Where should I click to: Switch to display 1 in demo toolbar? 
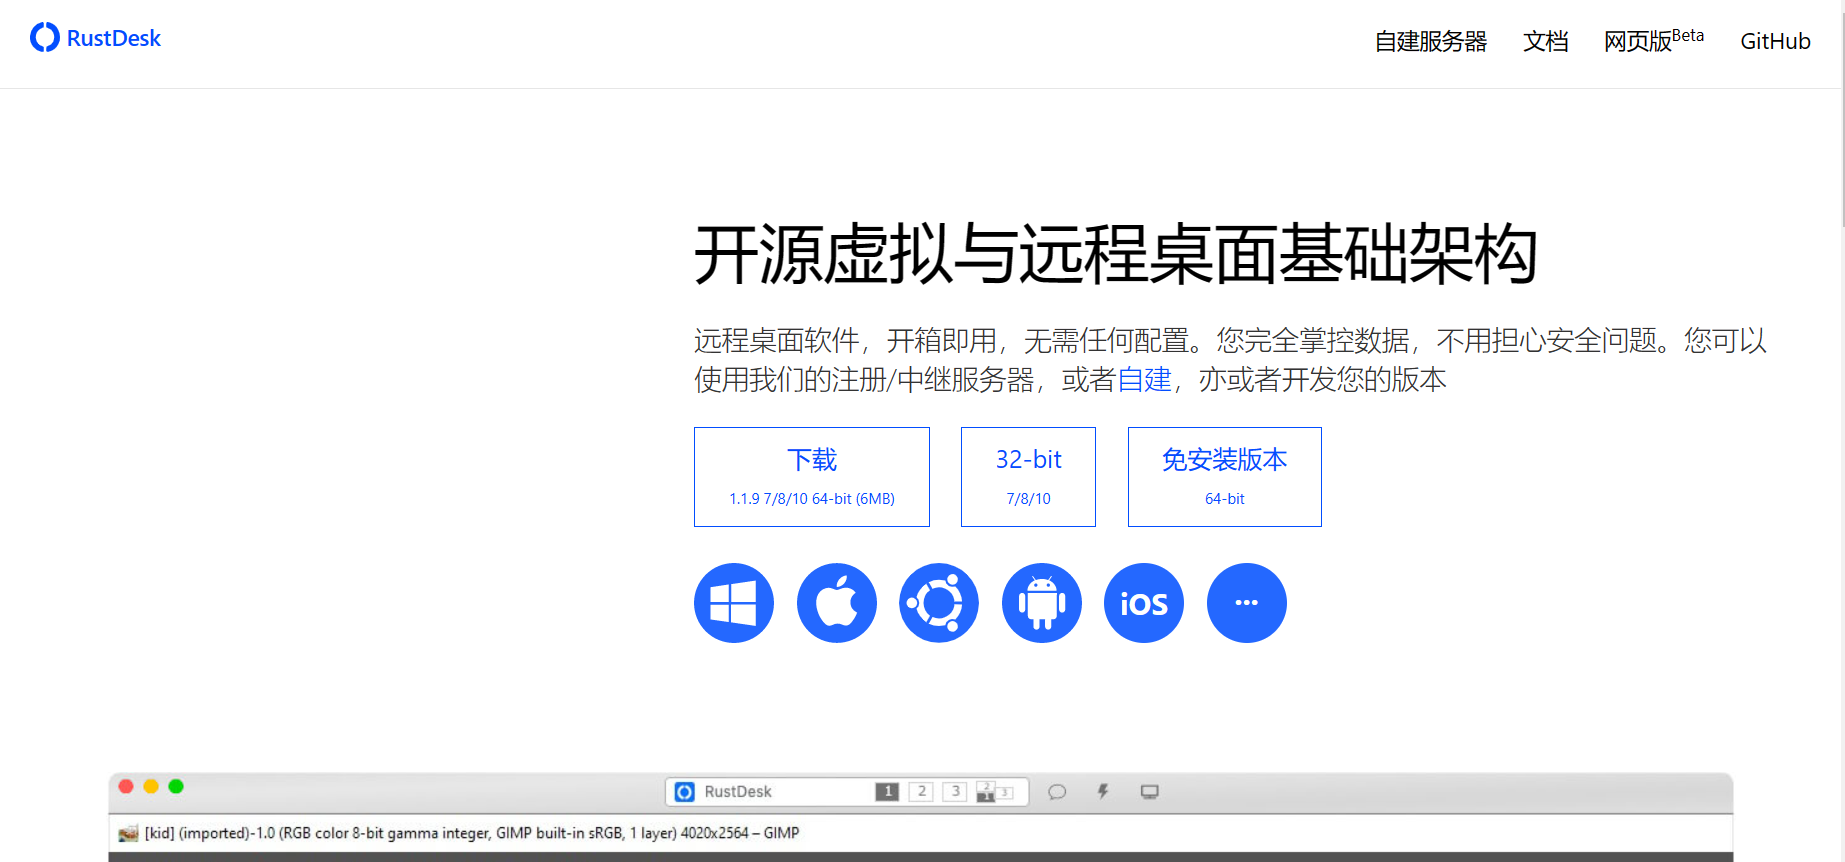point(887,792)
